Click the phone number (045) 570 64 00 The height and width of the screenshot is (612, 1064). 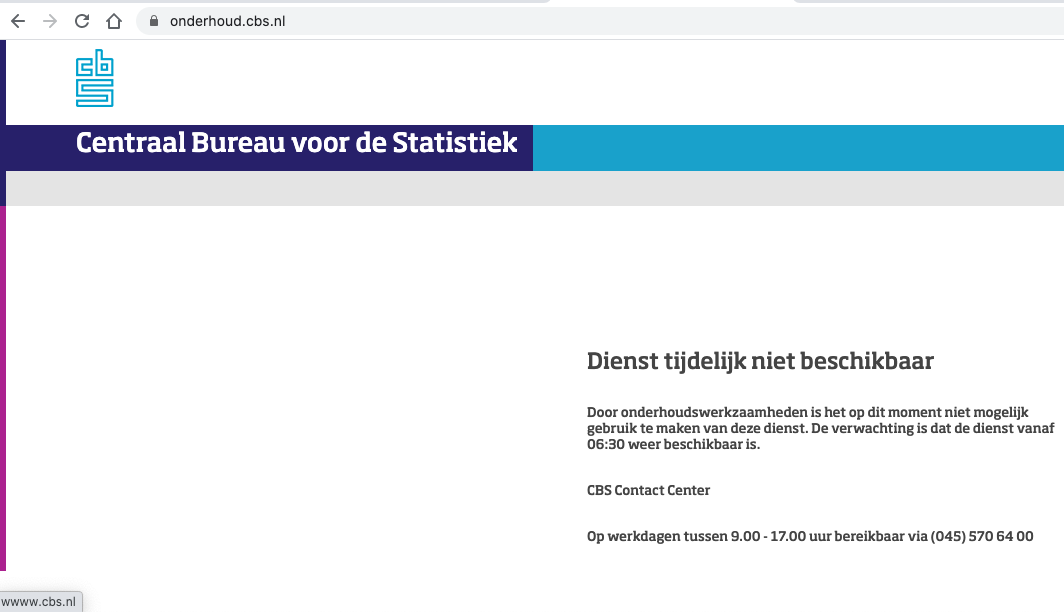click(x=982, y=536)
